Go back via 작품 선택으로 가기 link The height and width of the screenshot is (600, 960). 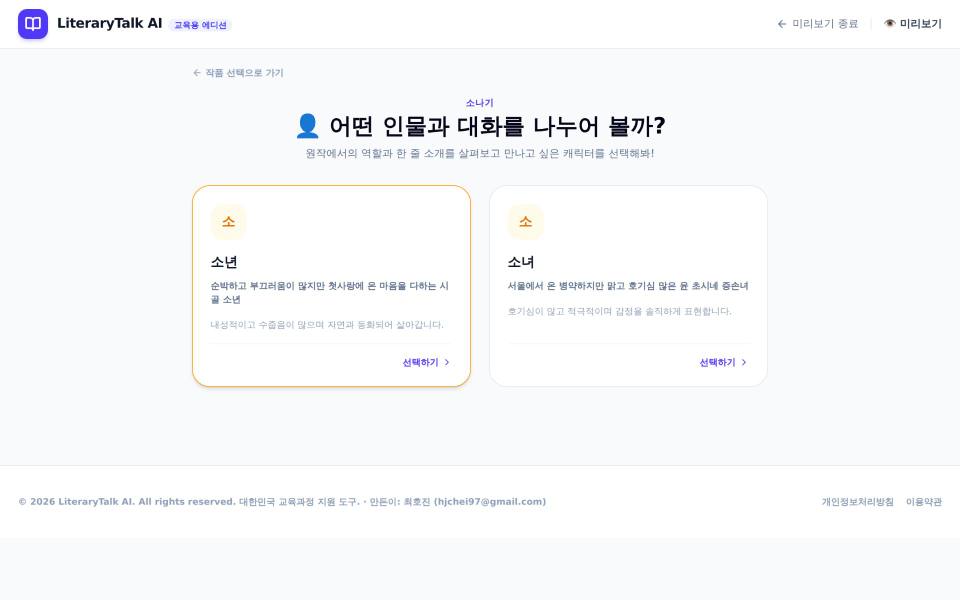(x=238, y=73)
